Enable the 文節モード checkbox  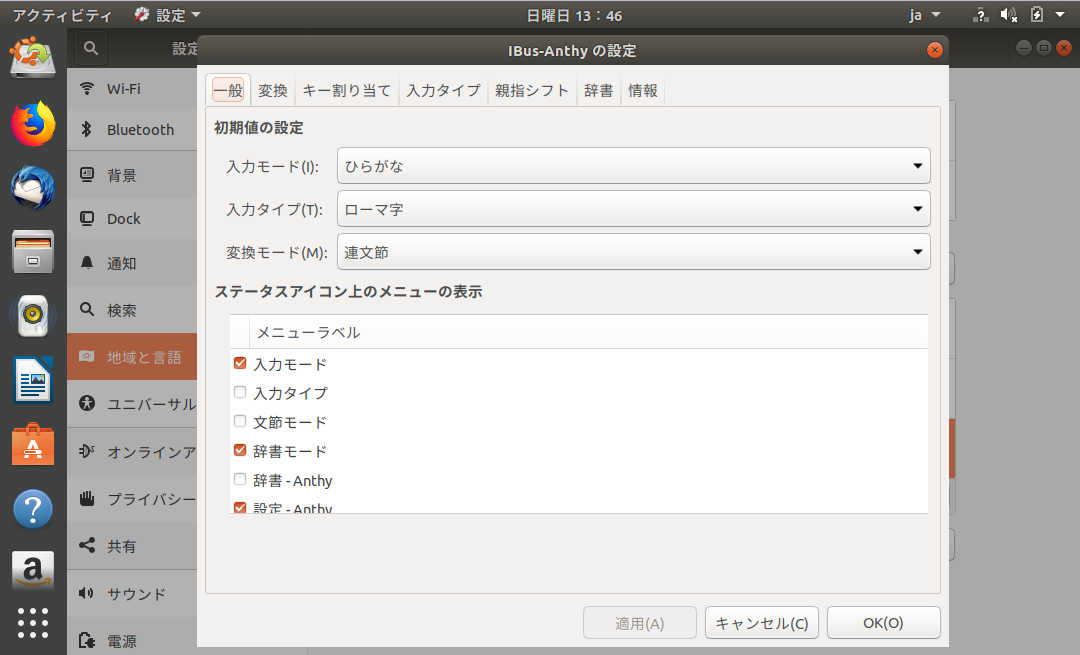click(x=240, y=422)
